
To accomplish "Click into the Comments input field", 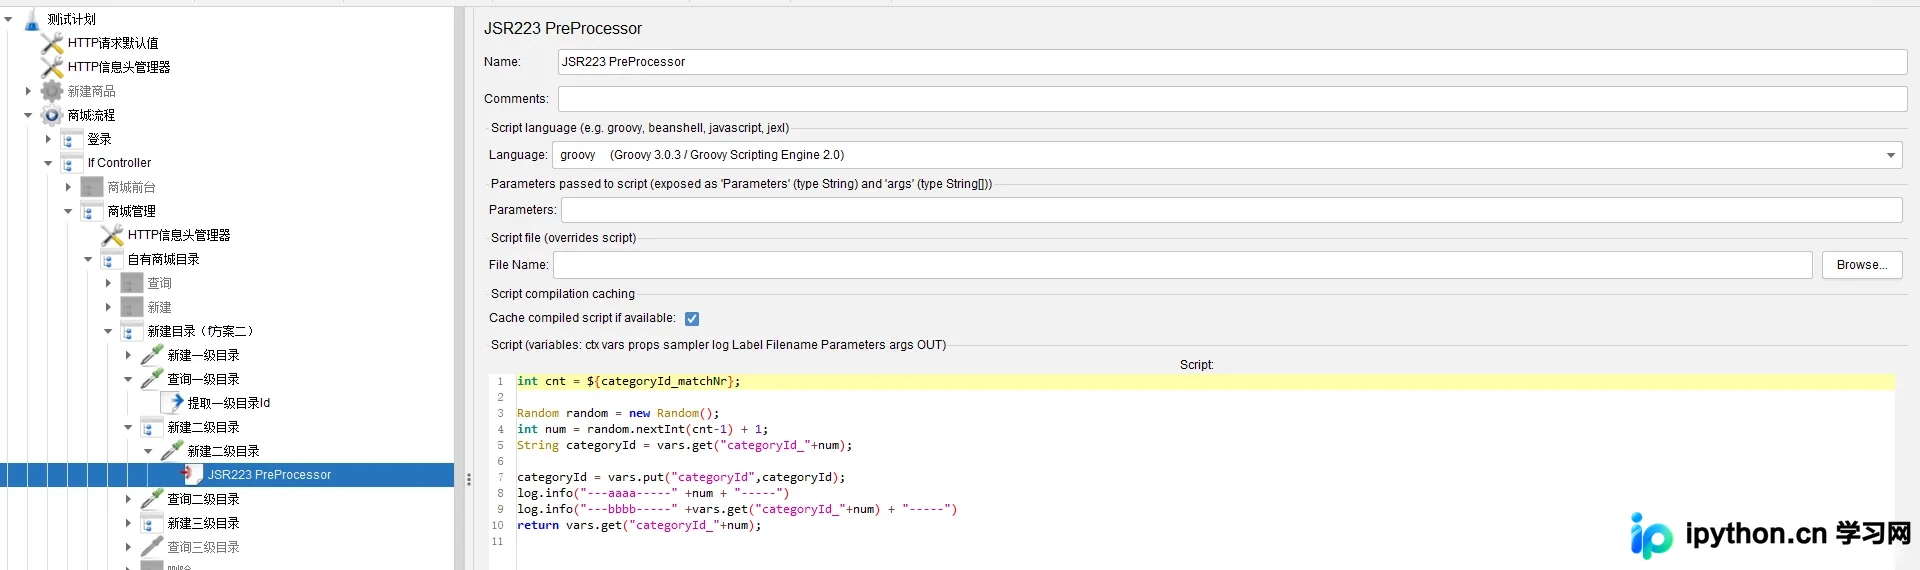I will (x=1232, y=99).
